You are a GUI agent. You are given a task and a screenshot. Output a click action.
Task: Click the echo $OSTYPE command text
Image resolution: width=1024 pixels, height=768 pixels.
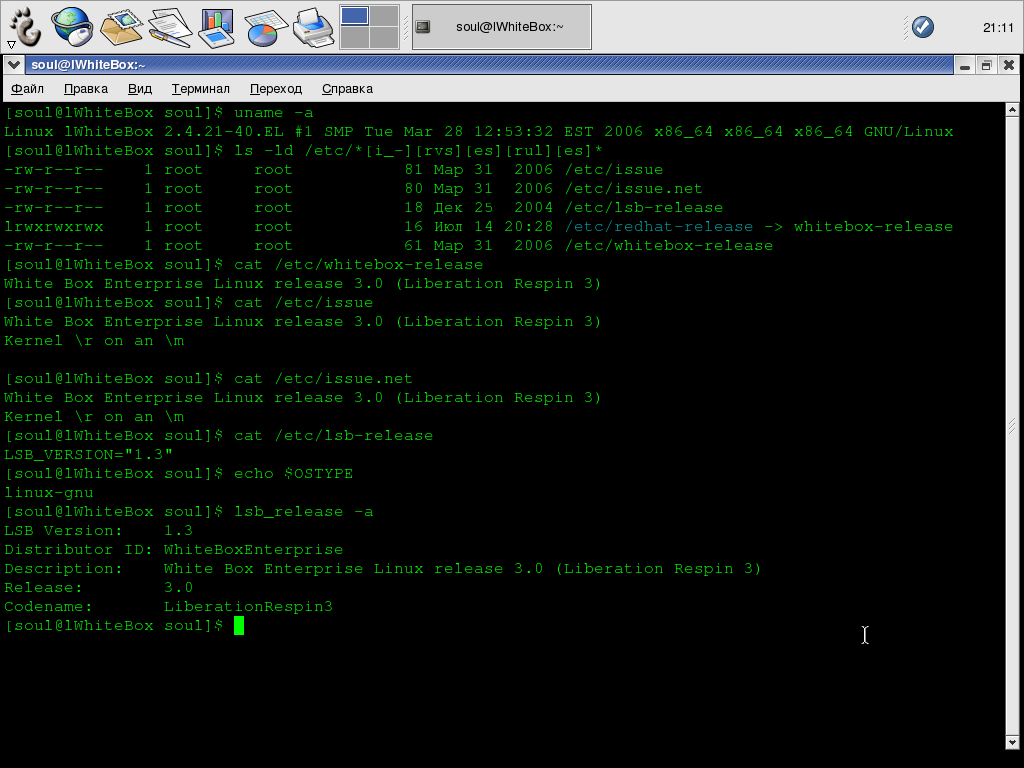coord(293,473)
